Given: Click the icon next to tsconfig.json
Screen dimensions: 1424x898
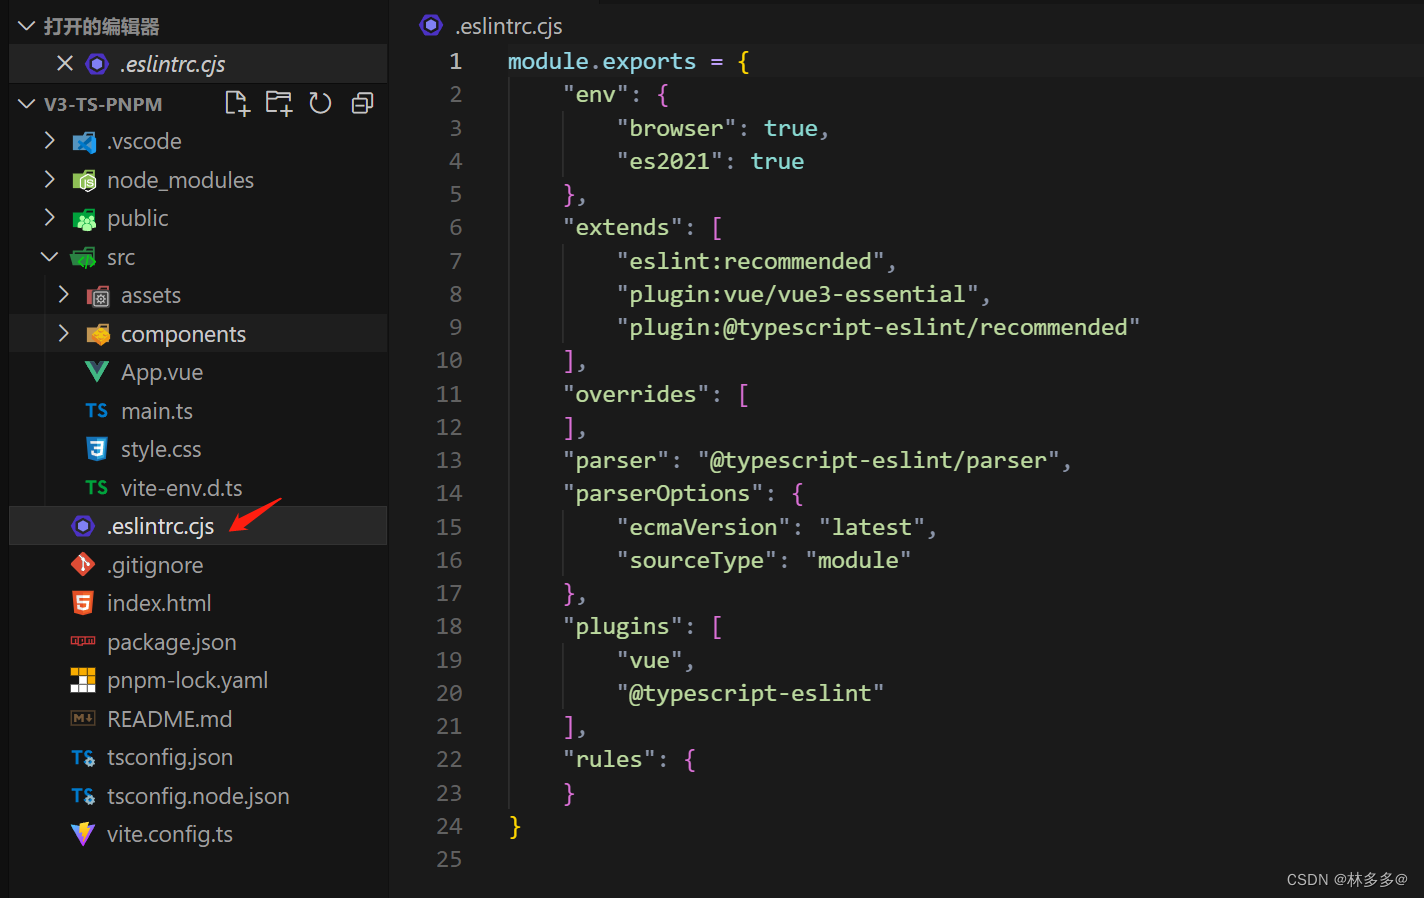Looking at the screenshot, I should (x=83, y=758).
